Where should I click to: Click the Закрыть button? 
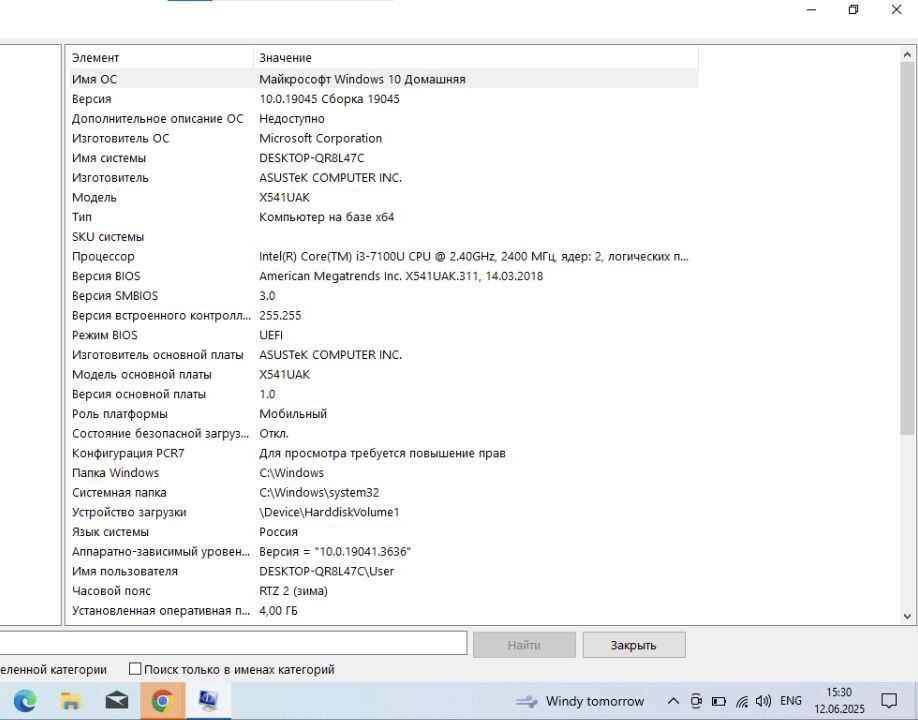pos(633,645)
